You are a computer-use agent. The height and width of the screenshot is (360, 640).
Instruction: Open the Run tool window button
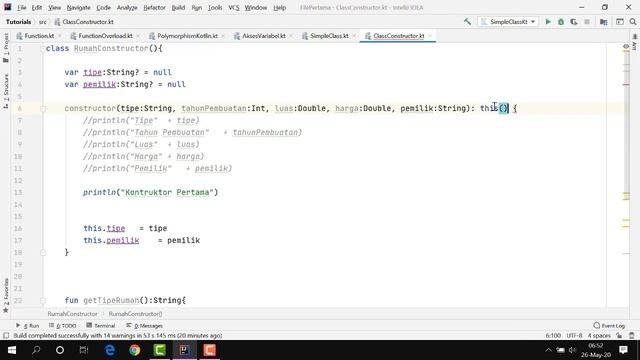tap(27, 326)
